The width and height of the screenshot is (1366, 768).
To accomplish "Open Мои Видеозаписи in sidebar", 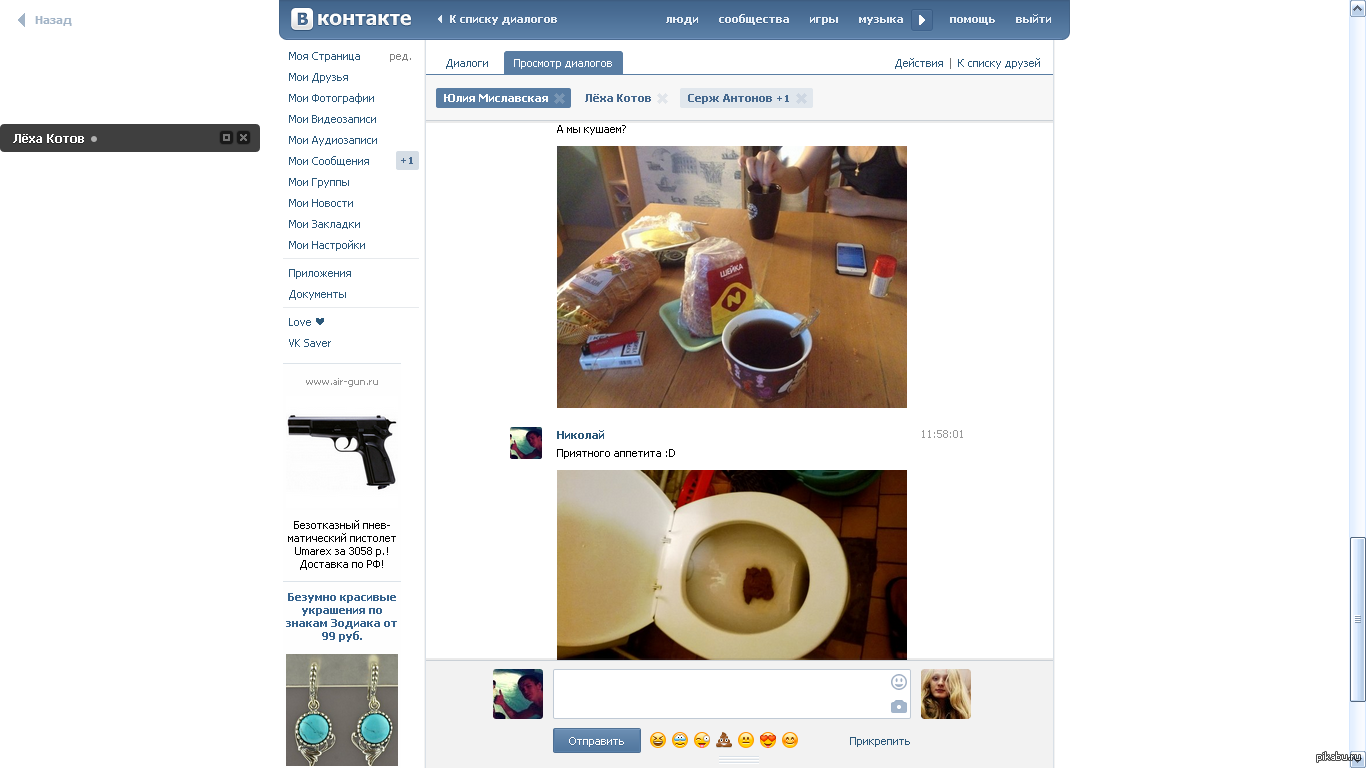I will coord(332,119).
